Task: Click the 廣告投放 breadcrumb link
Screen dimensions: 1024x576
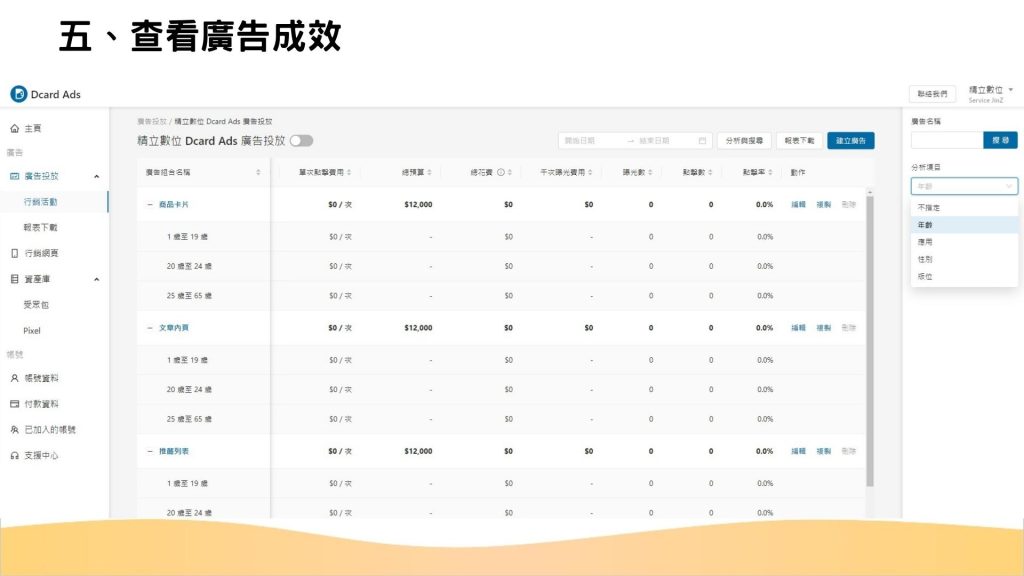Action: 152,121
